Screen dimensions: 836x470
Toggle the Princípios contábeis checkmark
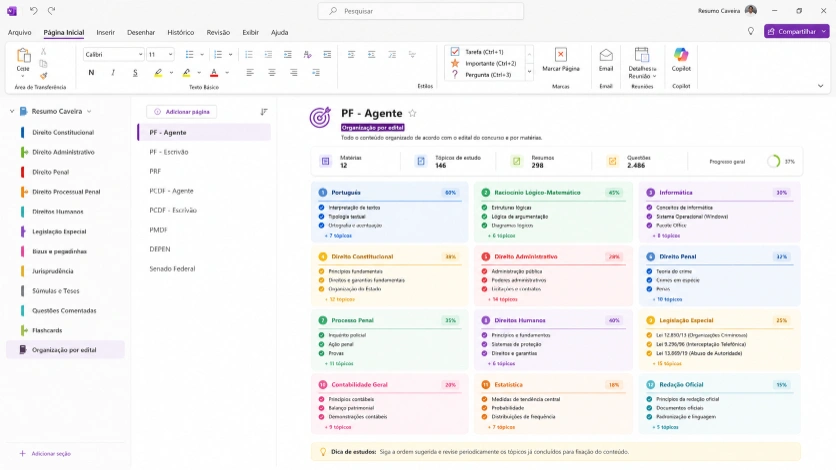point(321,399)
